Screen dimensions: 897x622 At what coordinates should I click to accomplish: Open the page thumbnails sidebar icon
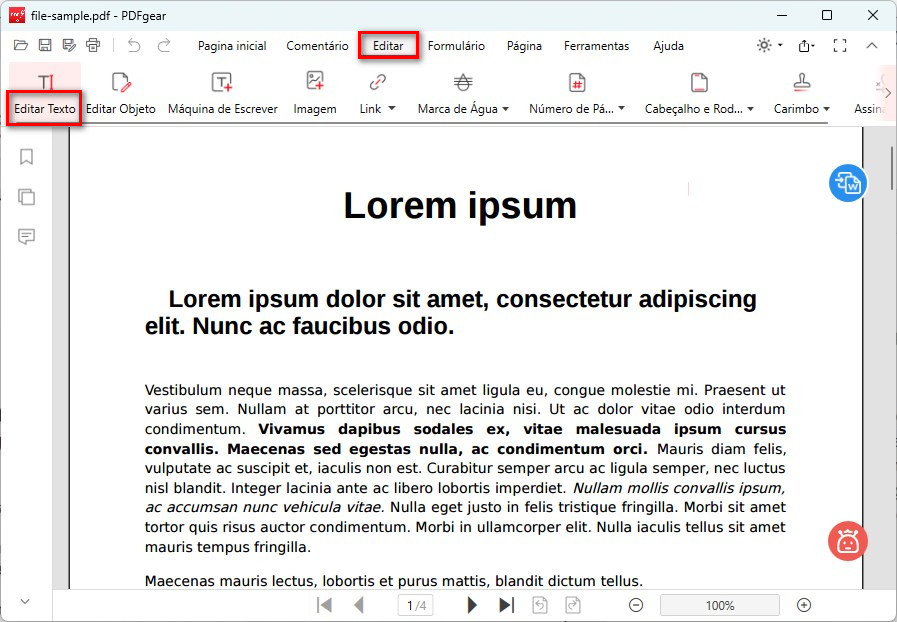(27, 197)
